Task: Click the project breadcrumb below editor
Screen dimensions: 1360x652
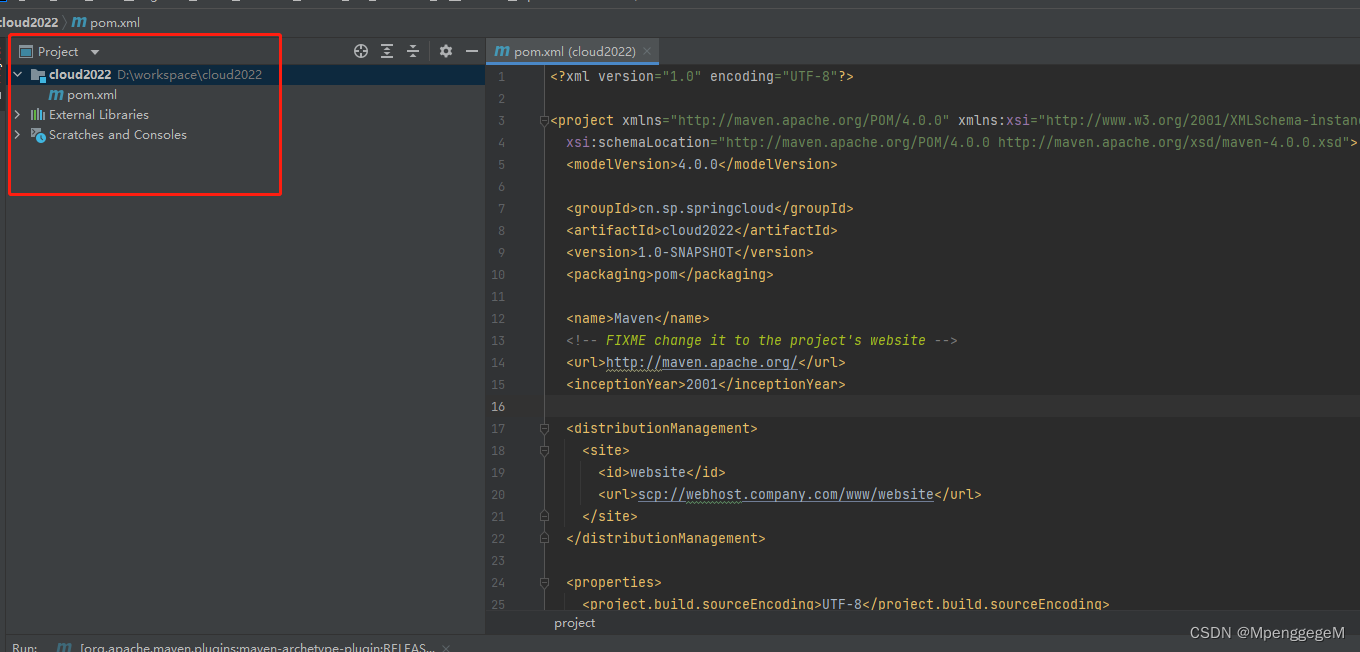Action: coord(575,622)
